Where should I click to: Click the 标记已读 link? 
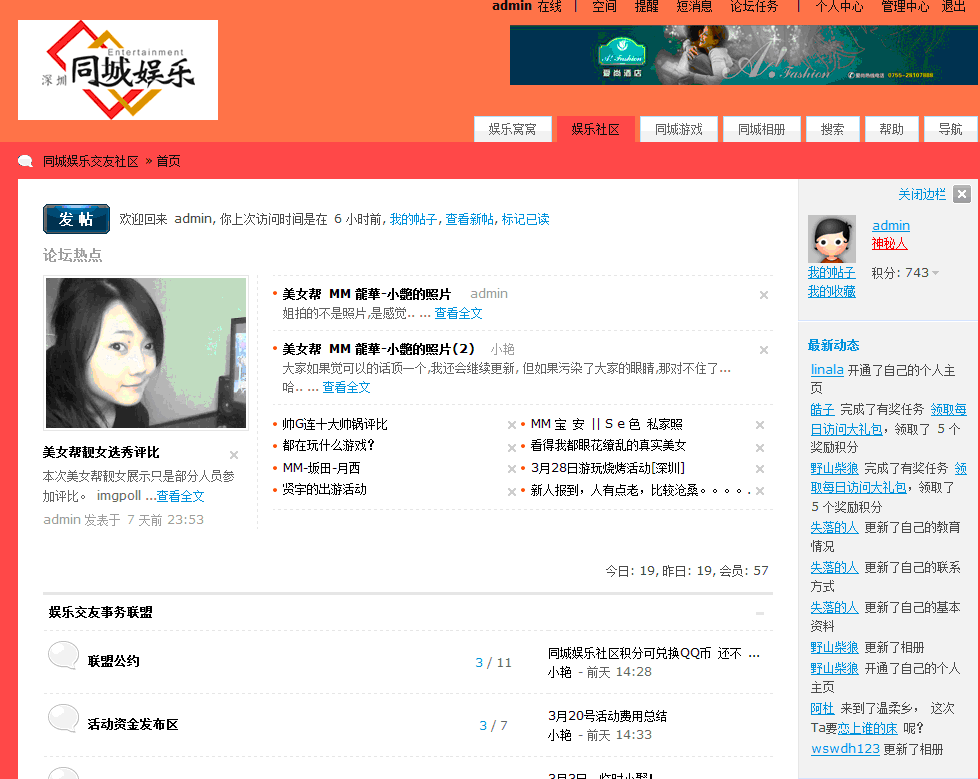pyautogui.click(x=526, y=219)
